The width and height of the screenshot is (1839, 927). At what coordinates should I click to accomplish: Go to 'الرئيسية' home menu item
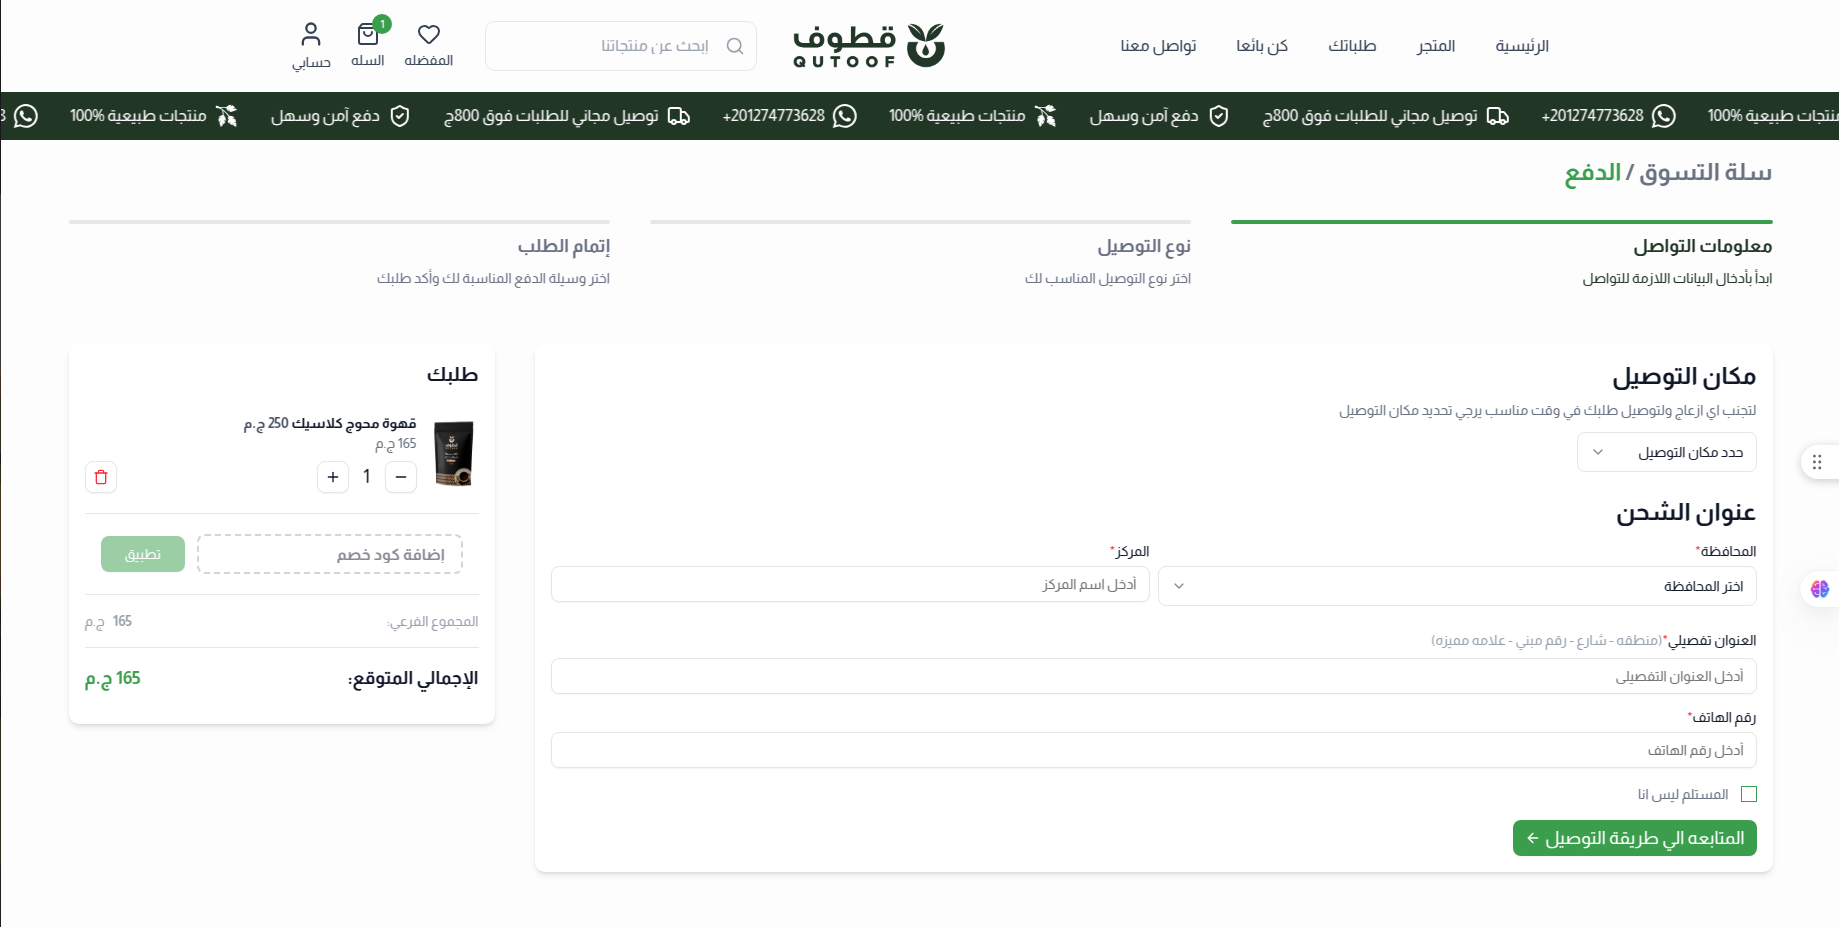point(1521,46)
